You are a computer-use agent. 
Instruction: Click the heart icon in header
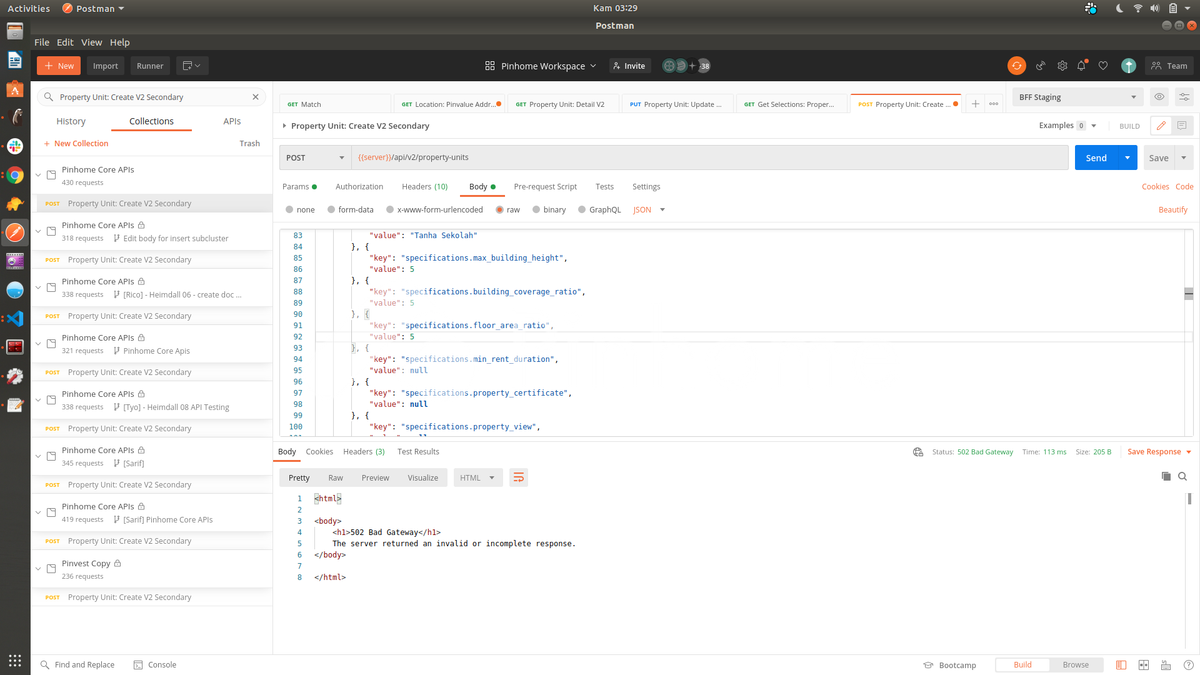(x=1103, y=66)
